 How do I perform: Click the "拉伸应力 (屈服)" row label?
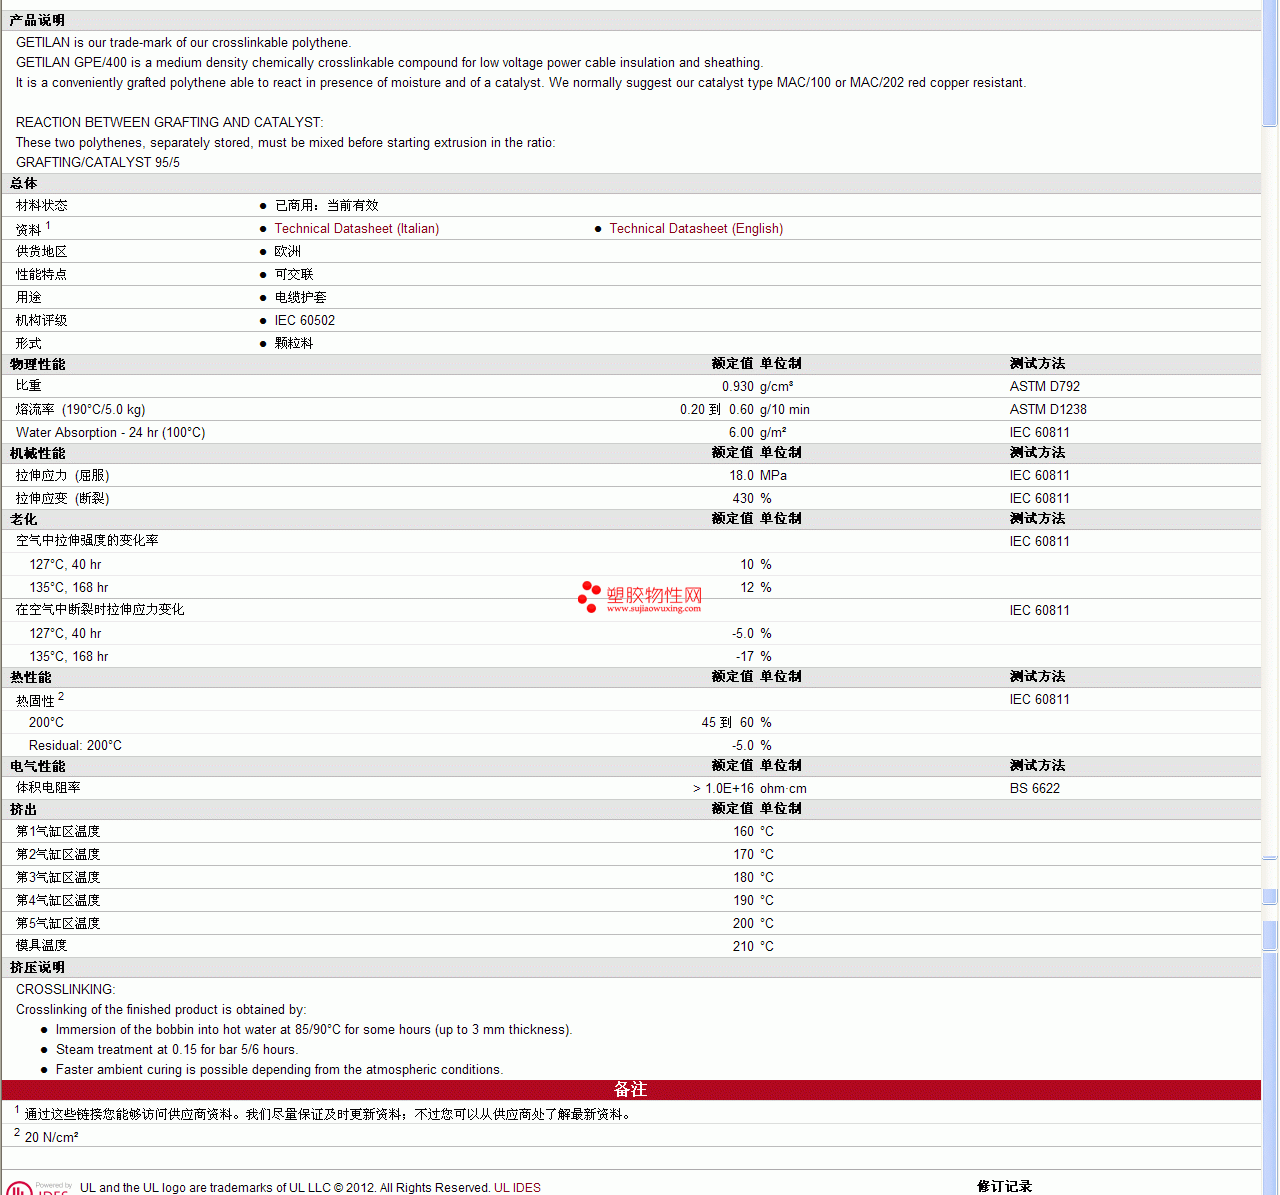(63, 476)
